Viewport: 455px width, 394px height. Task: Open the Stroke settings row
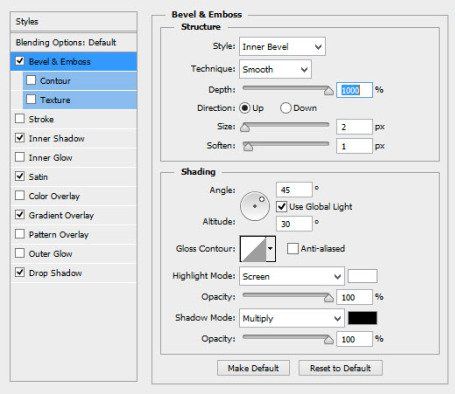[74, 119]
